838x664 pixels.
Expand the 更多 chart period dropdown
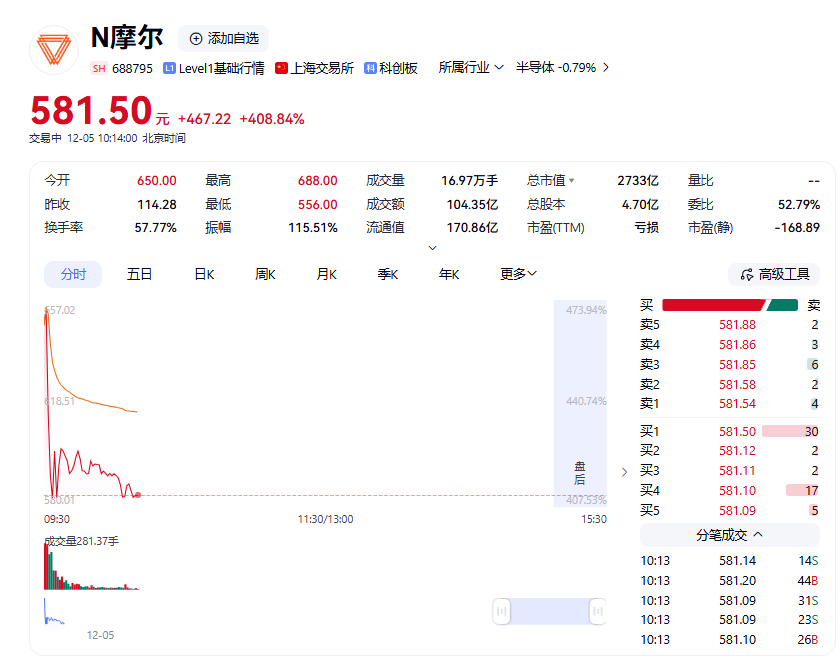(x=519, y=274)
